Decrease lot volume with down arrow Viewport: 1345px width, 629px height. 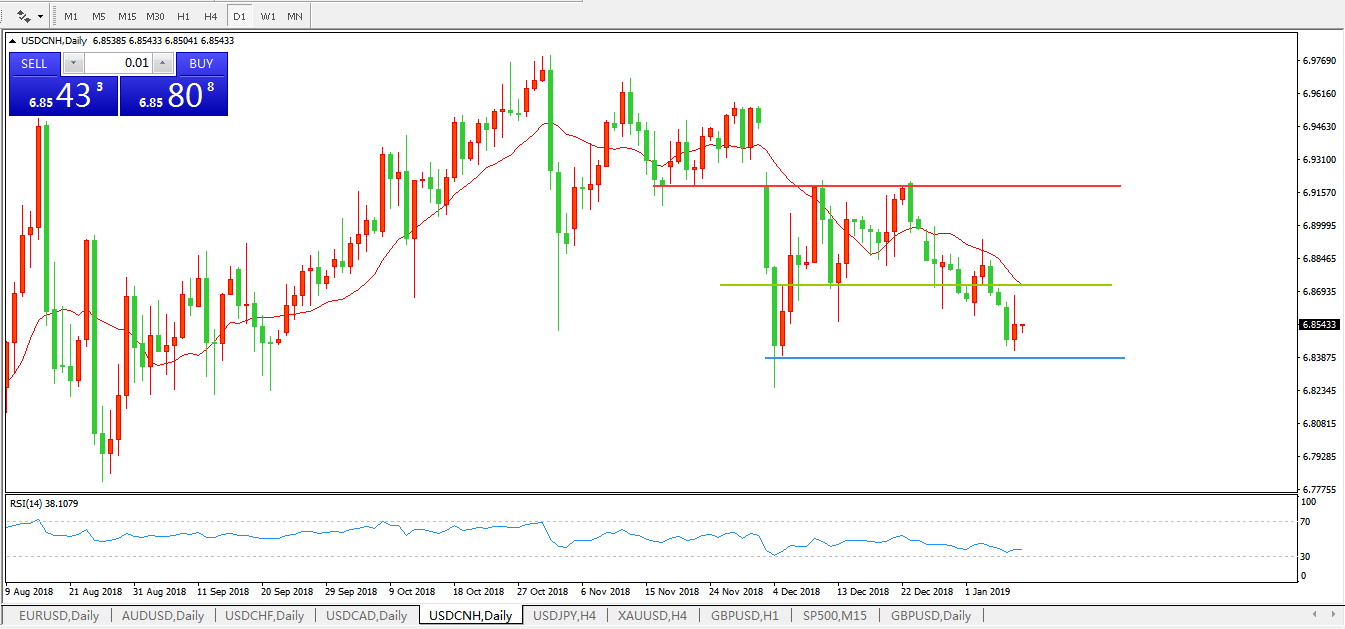click(x=74, y=63)
